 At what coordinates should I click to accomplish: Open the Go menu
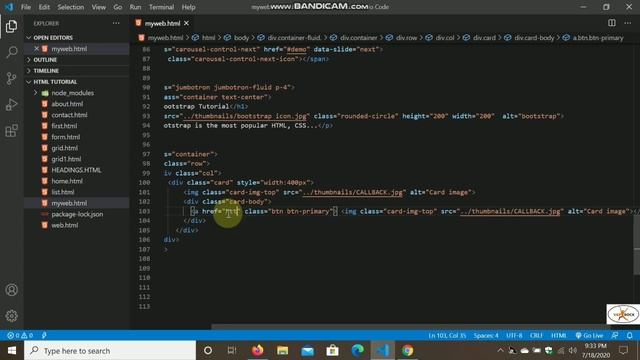coord(118,7)
